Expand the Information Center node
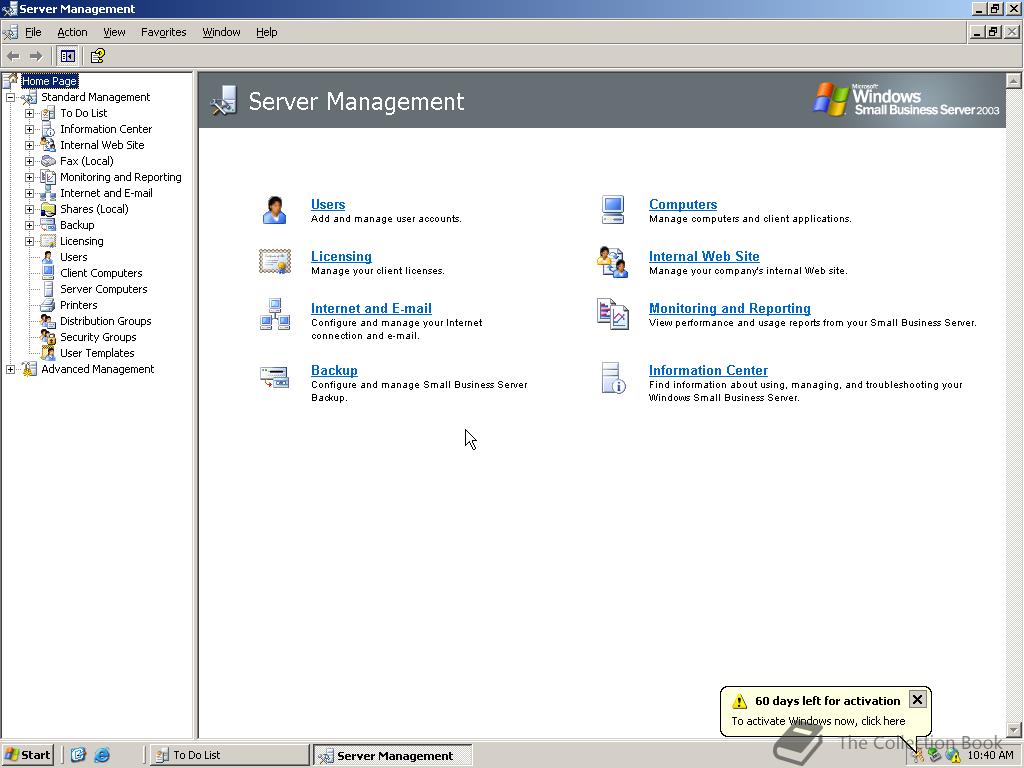1024x768 pixels. click(29, 129)
